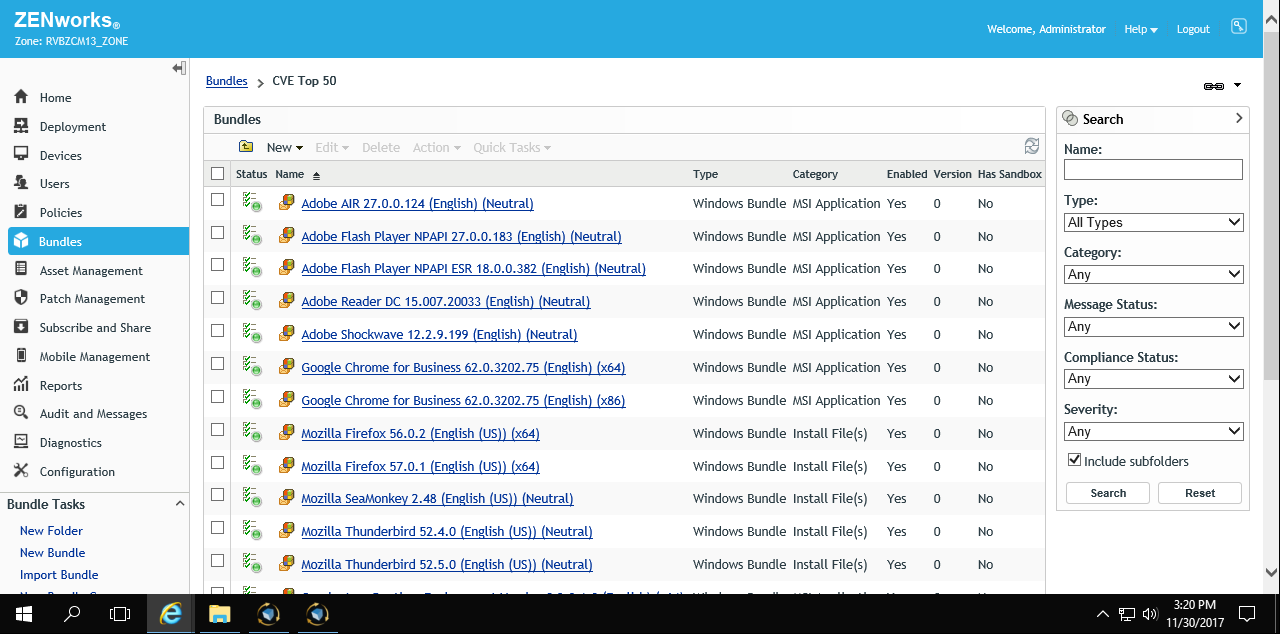Click the New Folder task link

coord(51,530)
